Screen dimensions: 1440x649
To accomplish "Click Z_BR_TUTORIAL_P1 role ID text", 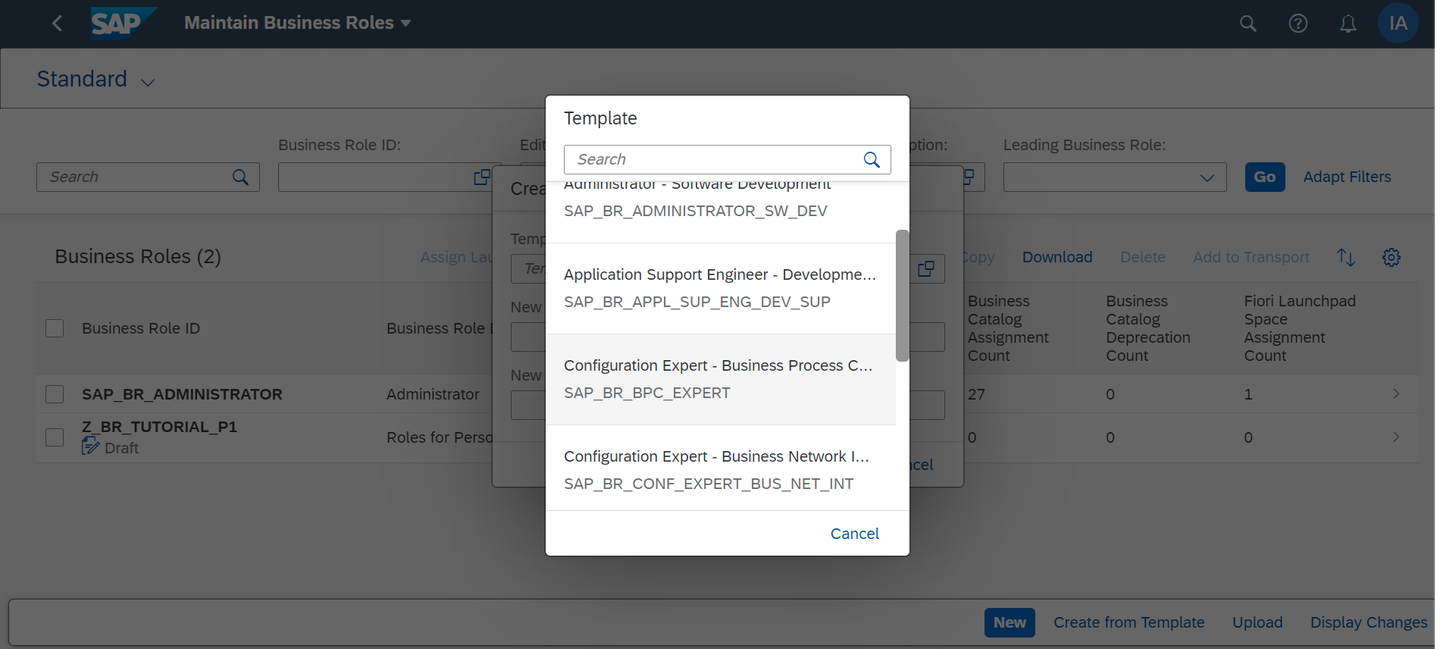I will pyautogui.click(x=160, y=427).
